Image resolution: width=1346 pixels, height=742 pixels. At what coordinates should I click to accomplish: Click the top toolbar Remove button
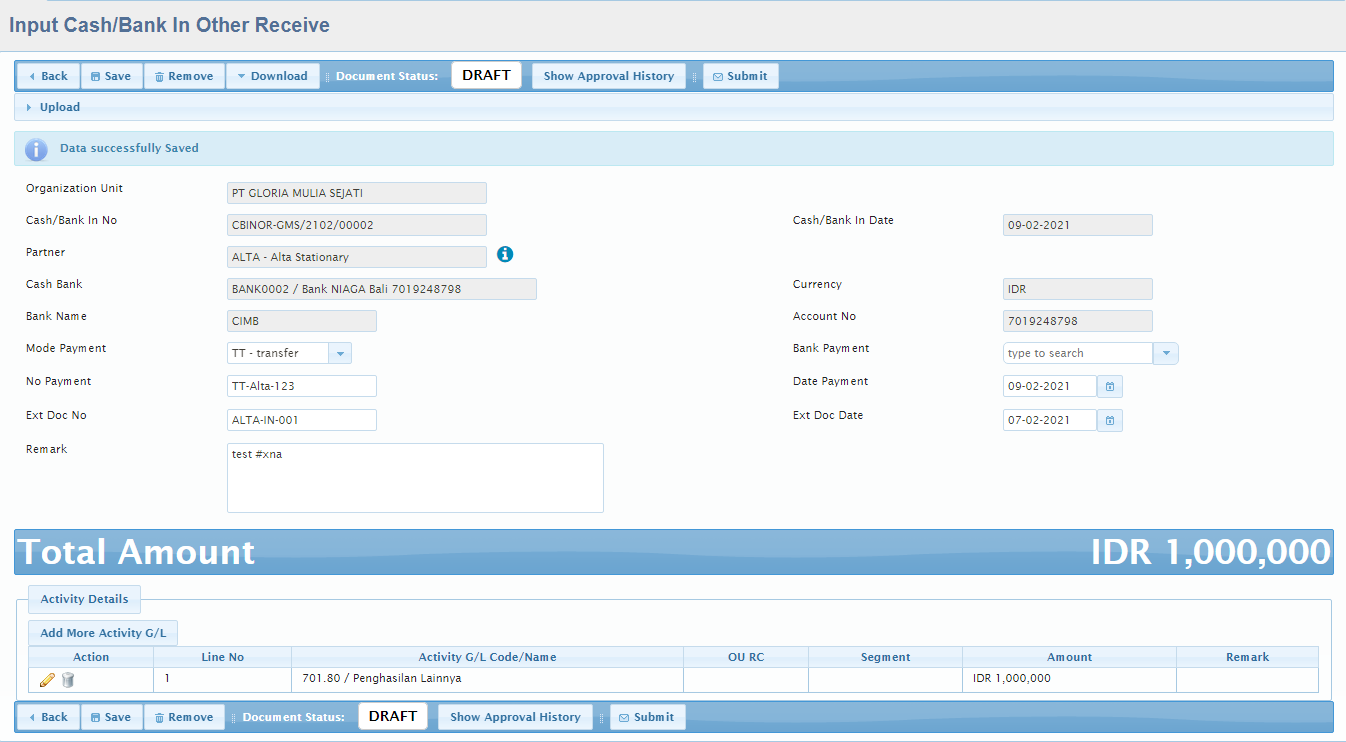pos(185,76)
